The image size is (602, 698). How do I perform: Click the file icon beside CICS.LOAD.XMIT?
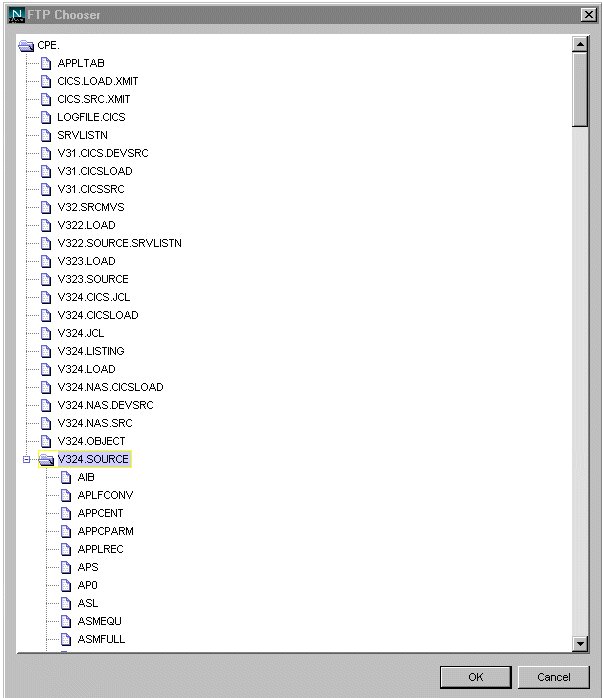[46, 81]
